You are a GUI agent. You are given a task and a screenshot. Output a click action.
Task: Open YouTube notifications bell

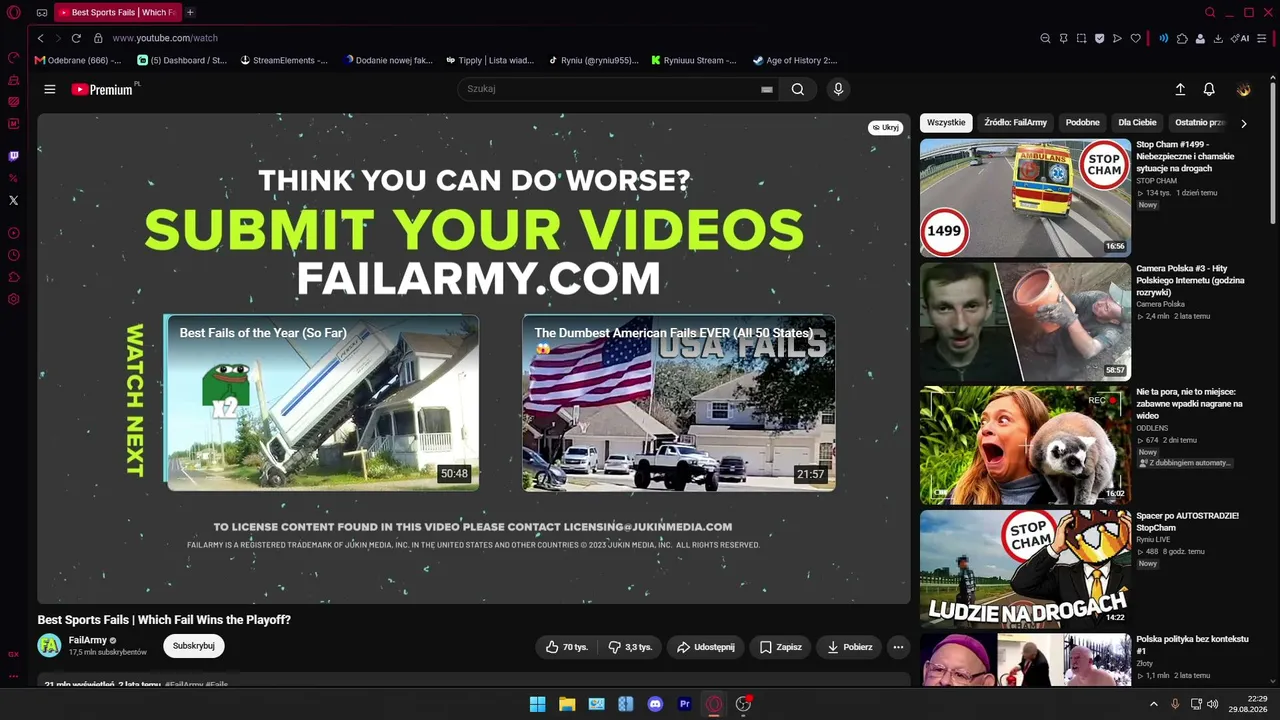pos(1209,89)
